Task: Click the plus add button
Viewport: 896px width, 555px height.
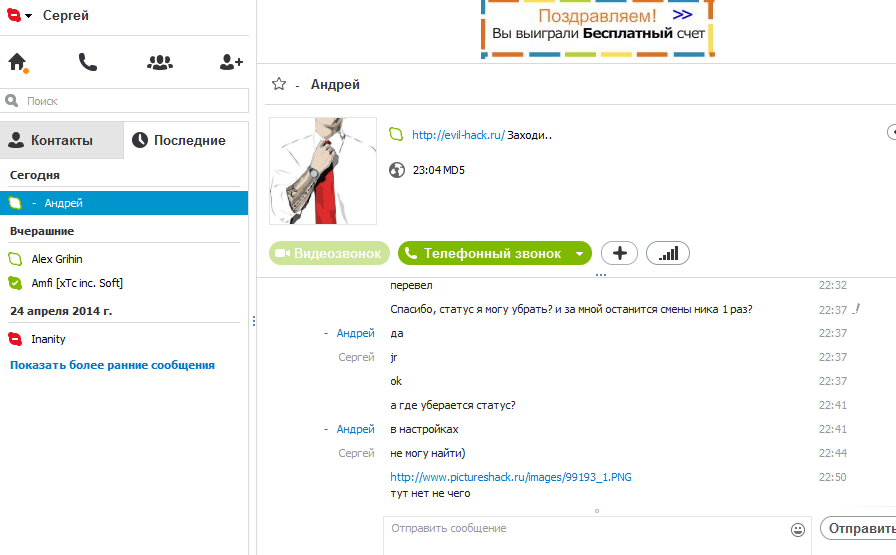Action: [x=619, y=254]
